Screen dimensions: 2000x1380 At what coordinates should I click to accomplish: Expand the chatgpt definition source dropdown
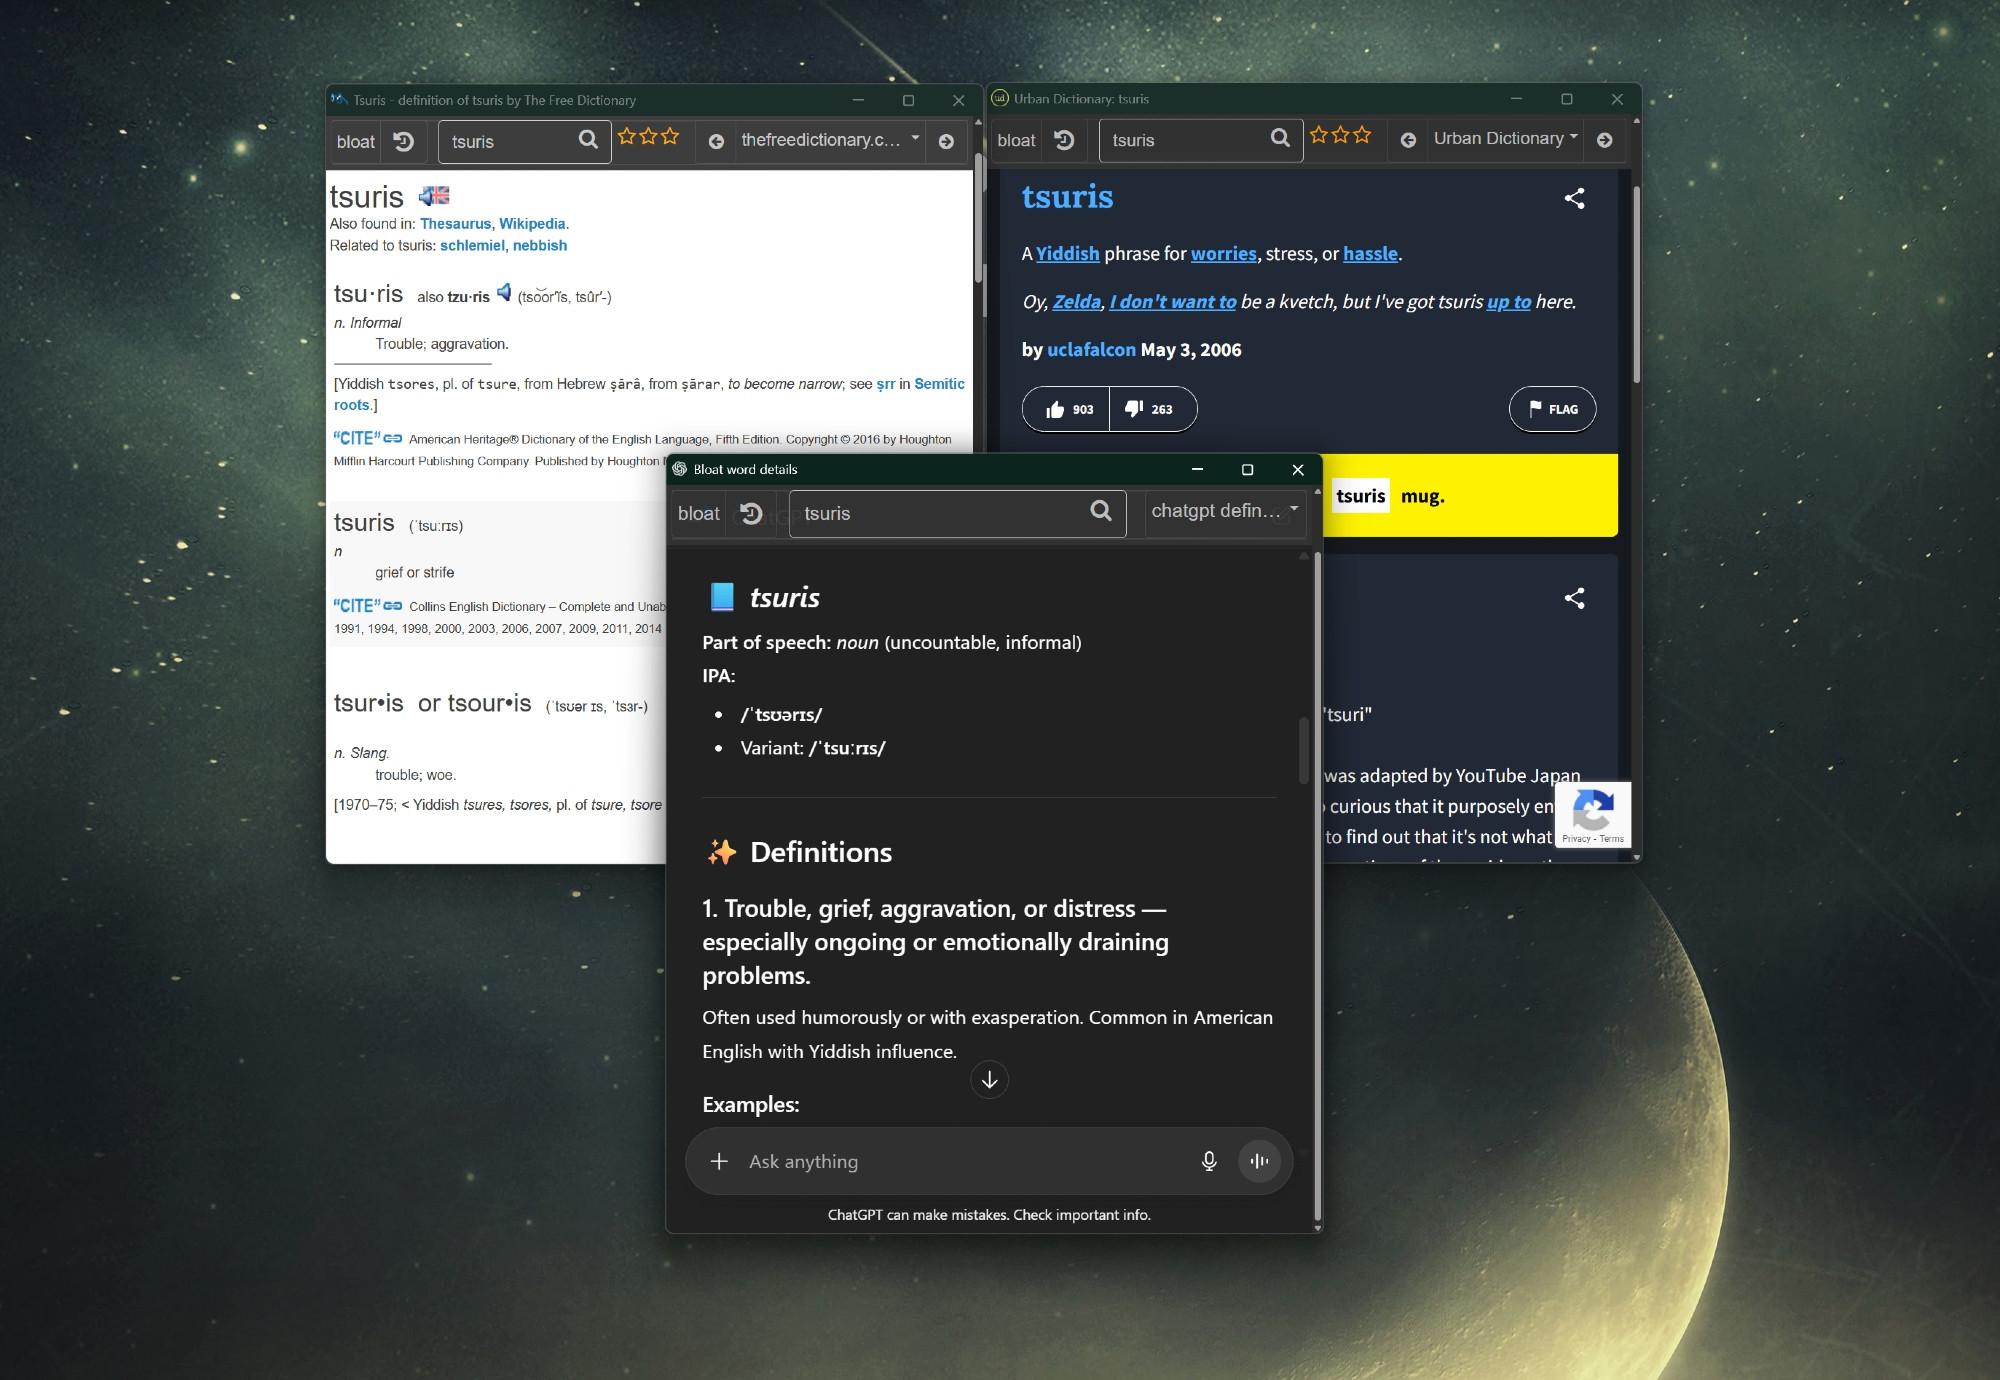tap(1224, 511)
